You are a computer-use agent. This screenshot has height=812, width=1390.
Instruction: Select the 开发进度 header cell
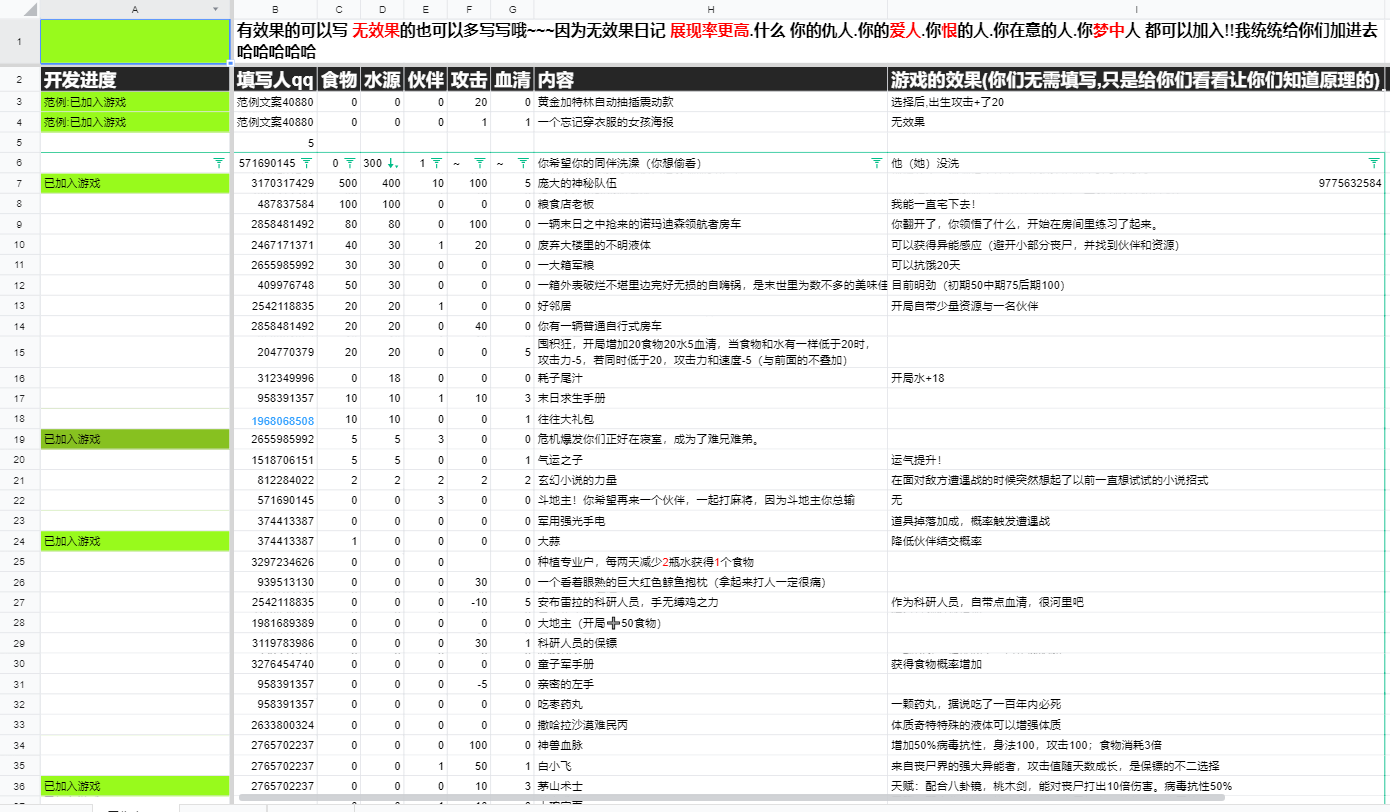(x=135, y=80)
